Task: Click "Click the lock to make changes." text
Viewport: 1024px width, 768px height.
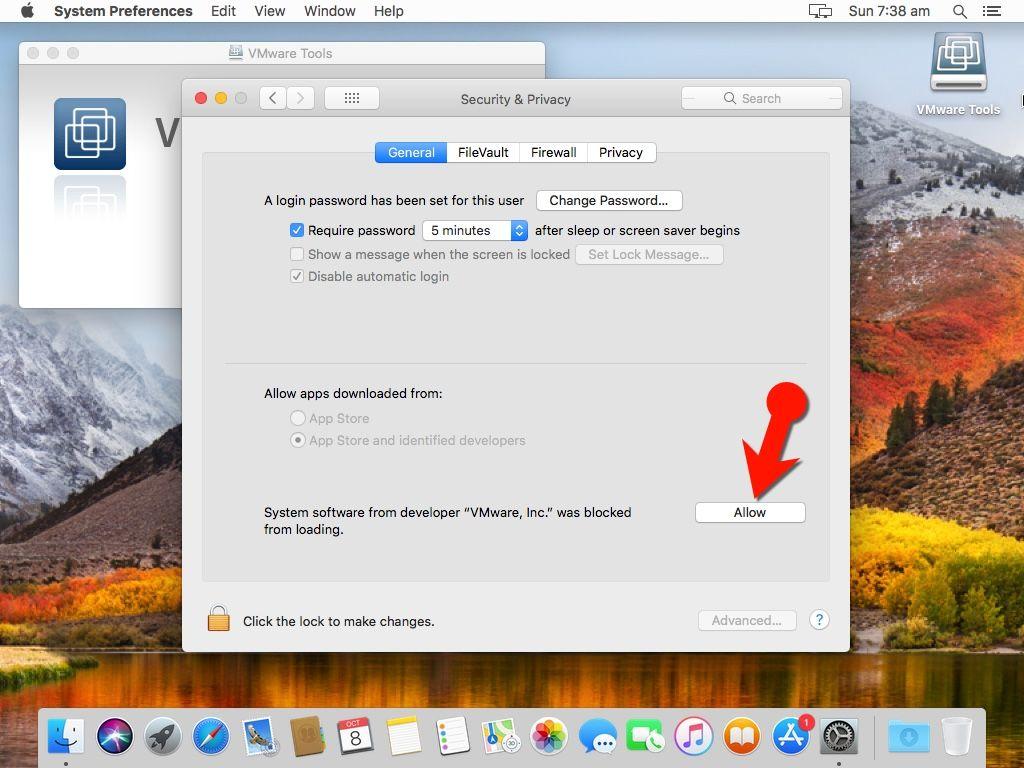Action: [338, 621]
